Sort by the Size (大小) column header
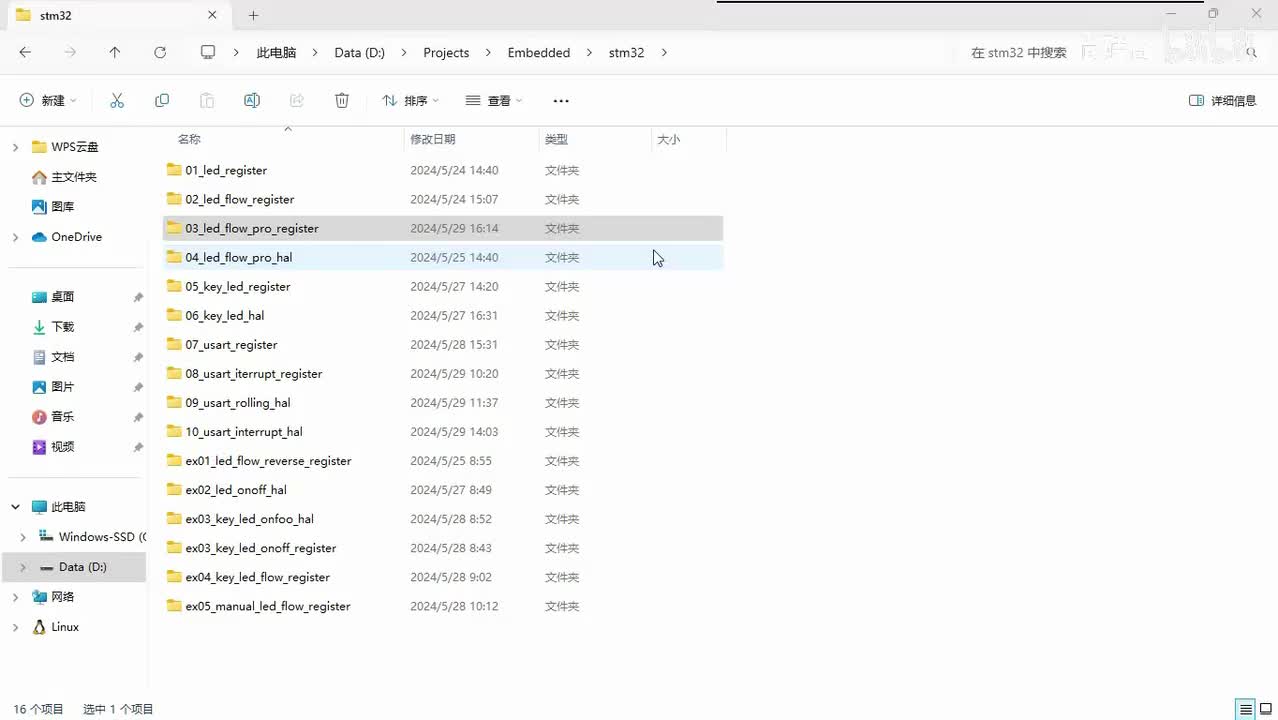The height and width of the screenshot is (720, 1278). (688, 139)
